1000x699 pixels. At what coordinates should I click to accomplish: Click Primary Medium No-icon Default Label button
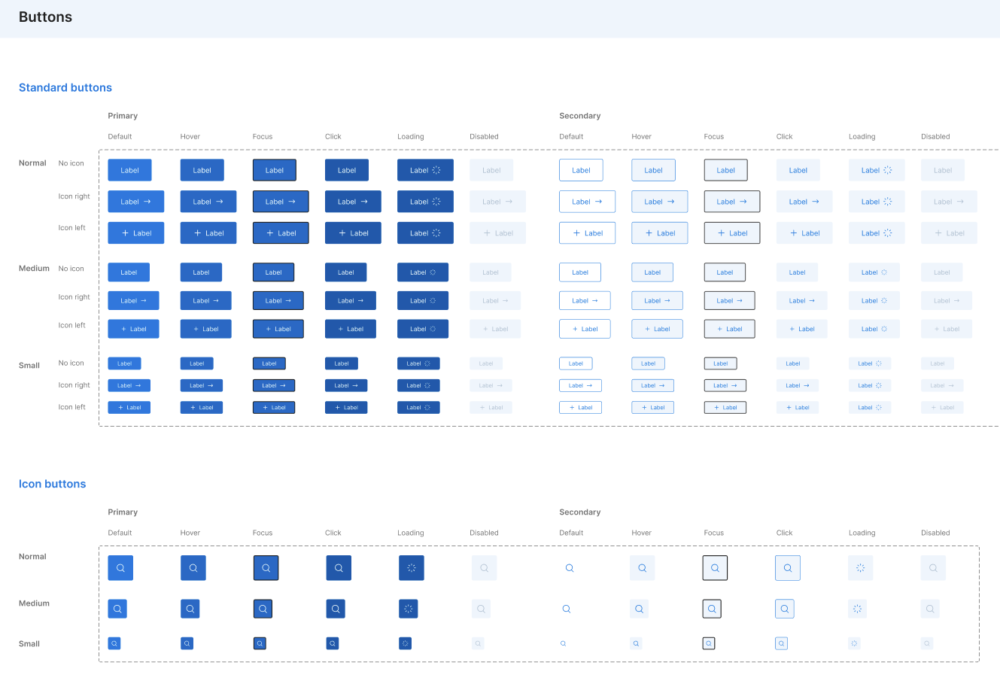click(x=129, y=272)
